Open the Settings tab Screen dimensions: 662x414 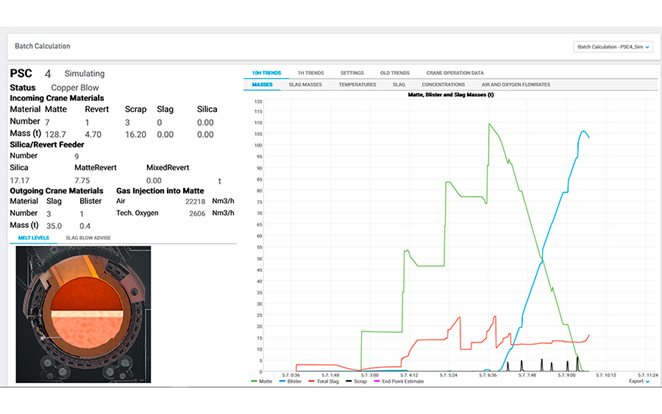coord(352,73)
